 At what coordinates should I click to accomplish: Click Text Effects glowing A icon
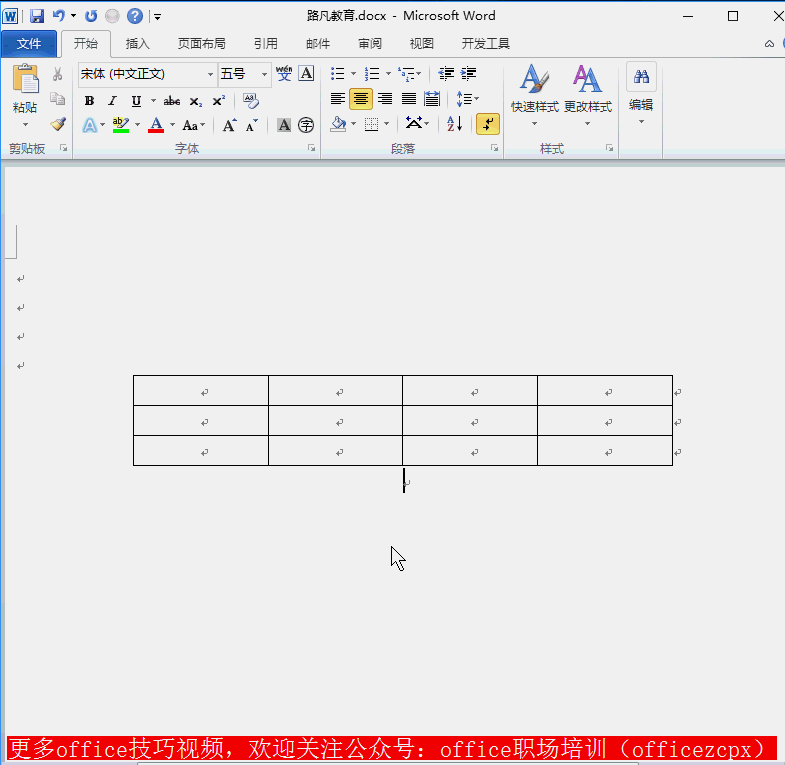90,125
